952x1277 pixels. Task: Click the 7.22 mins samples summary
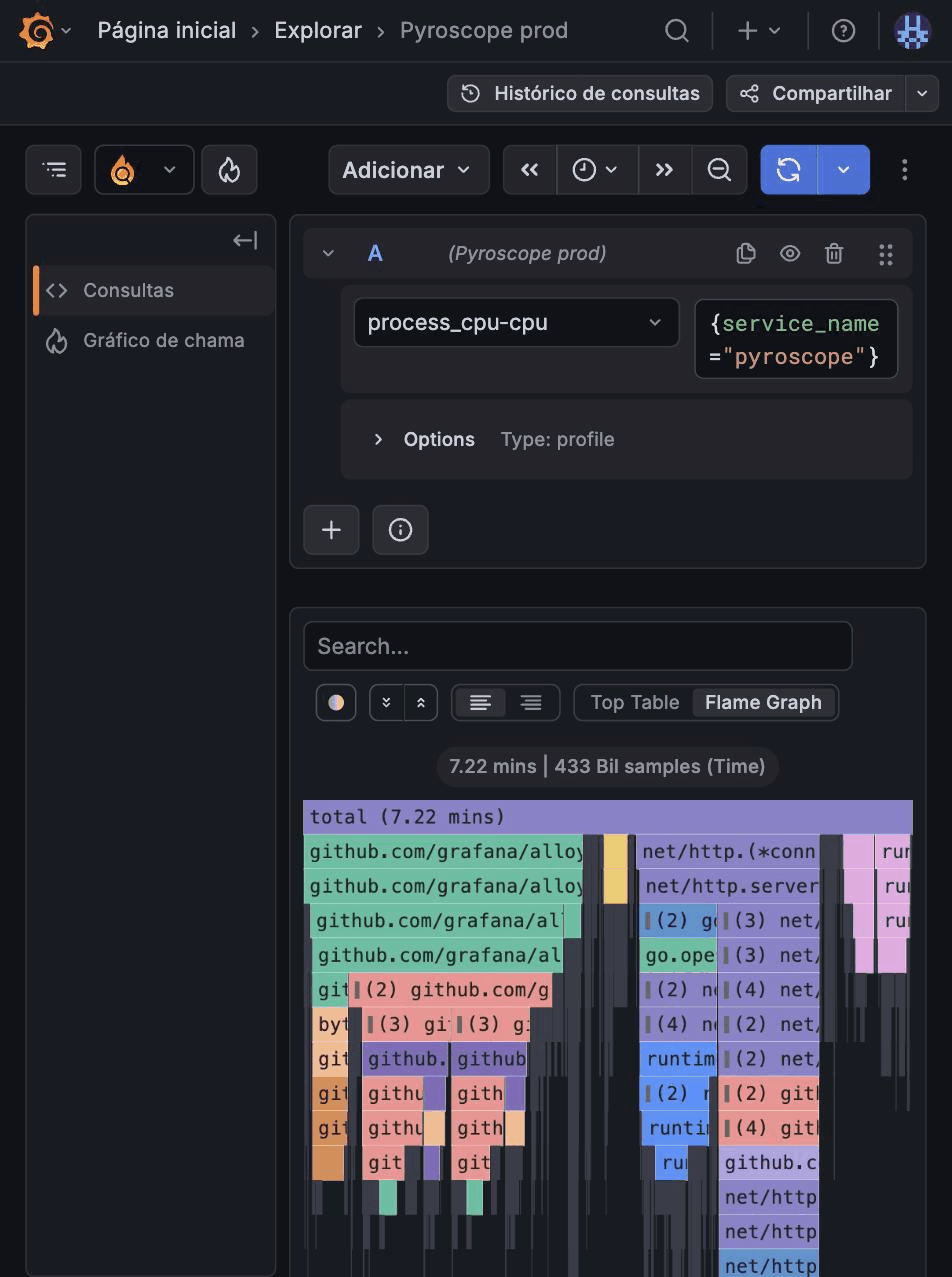click(x=607, y=767)
